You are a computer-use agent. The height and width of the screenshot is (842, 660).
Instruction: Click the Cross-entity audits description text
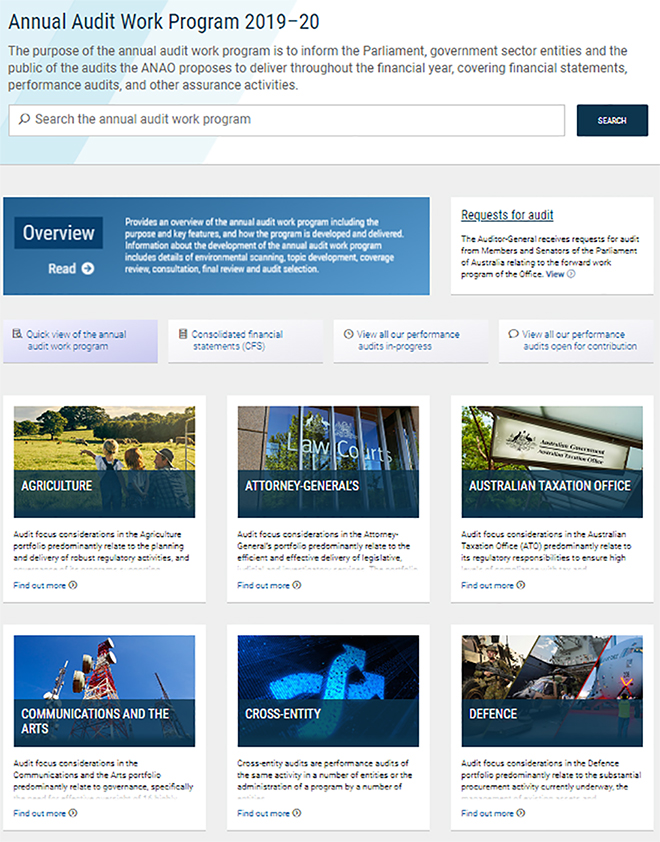click(x=325, y=780)
